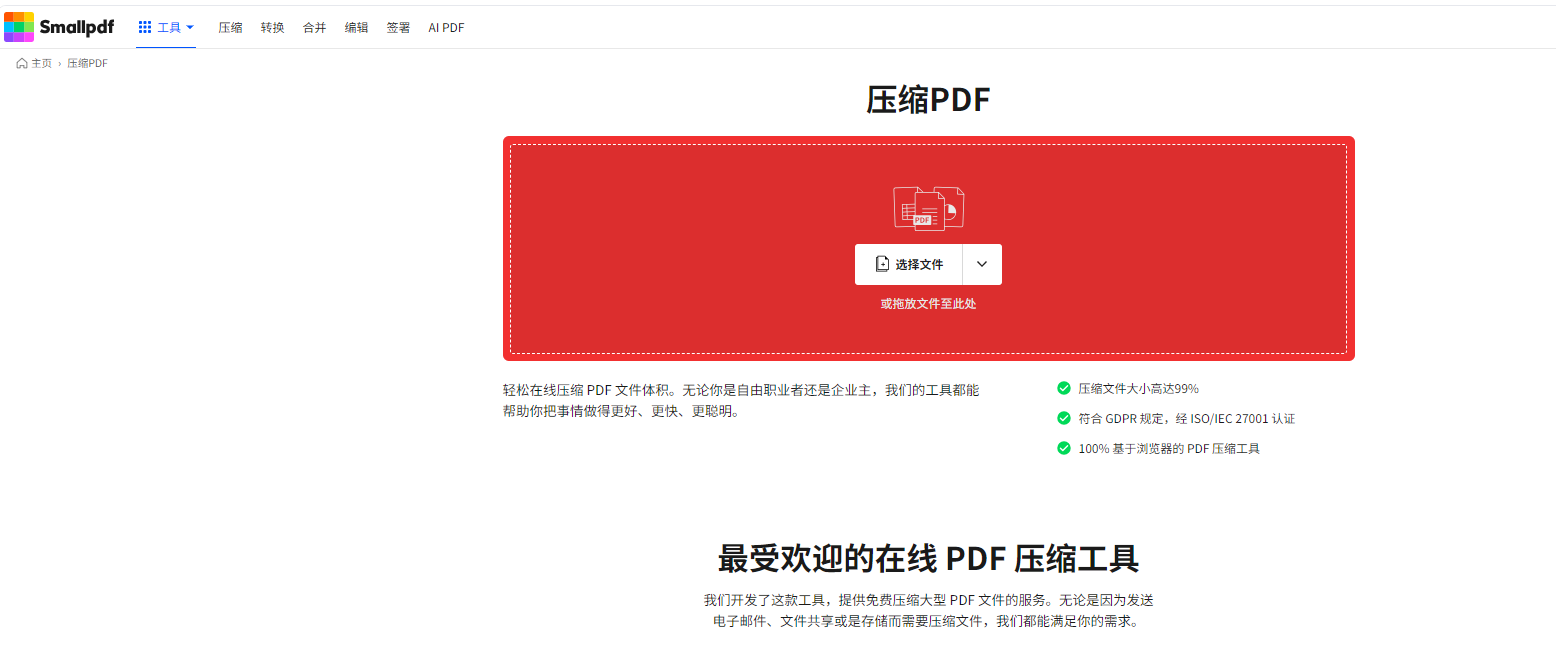Image resolution: width=1556 pixels, height=667 pixels.
Task: Open the chevron dropdown next to 选择文件
Action: [982, 265]
